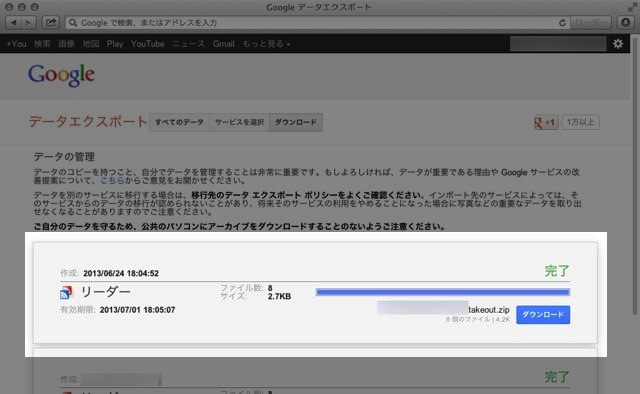Click the completed blue progress bar
This screenshot has height=394, width=640.
pos(442,292)
